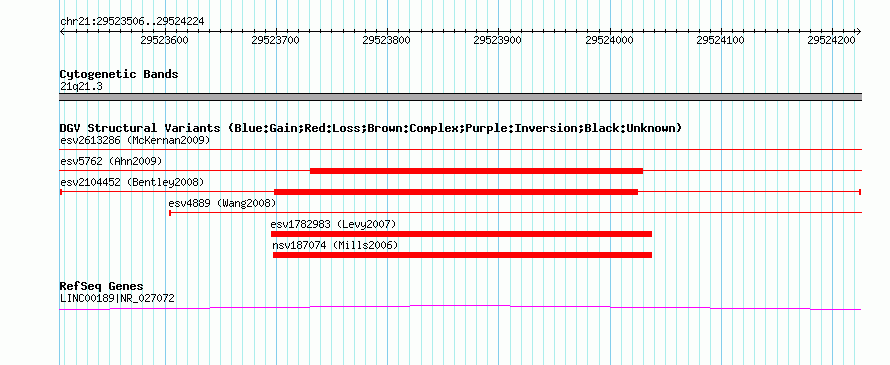Open the RefSeq Genes track title
This screenshot has height=365, width=890.
pos(102,286)
